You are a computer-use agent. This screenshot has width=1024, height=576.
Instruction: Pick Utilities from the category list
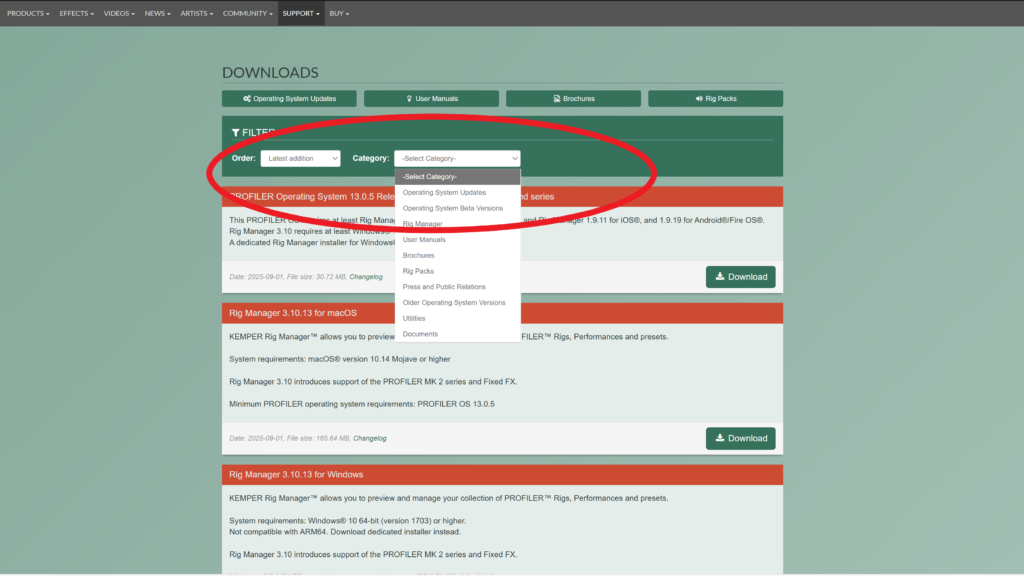414,318
